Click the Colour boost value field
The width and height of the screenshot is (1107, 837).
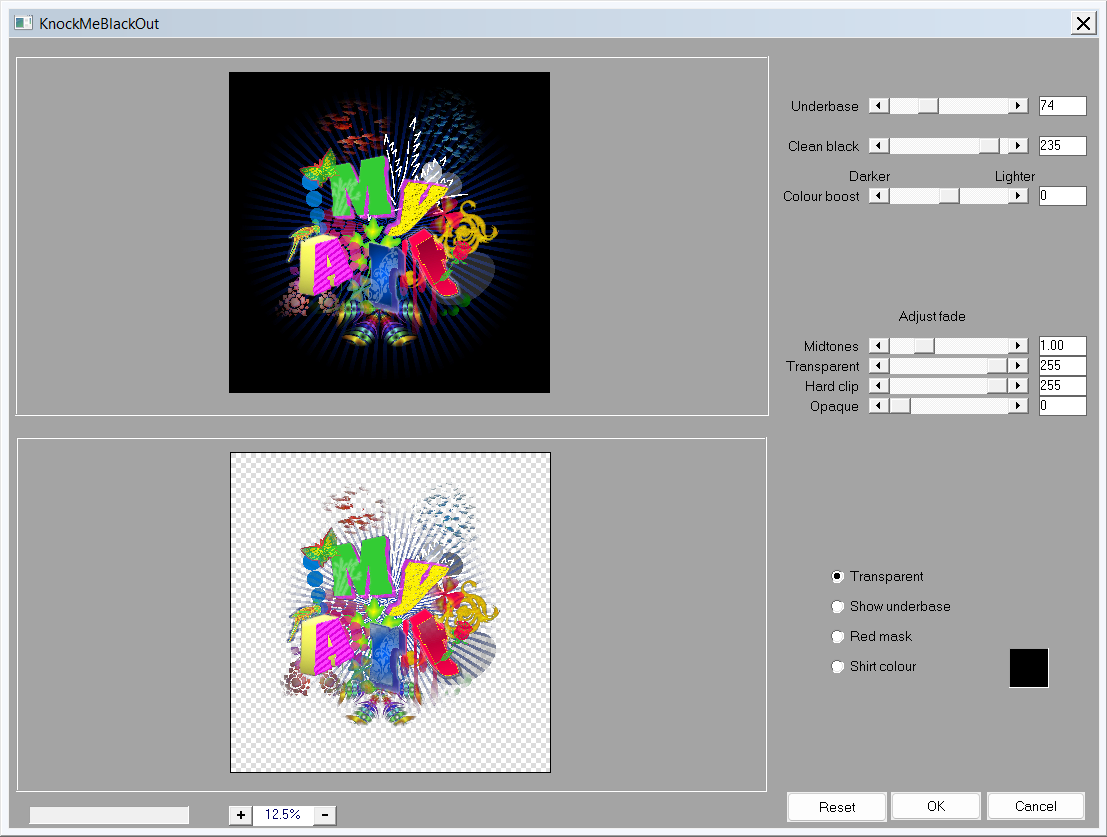[1063, 195]
